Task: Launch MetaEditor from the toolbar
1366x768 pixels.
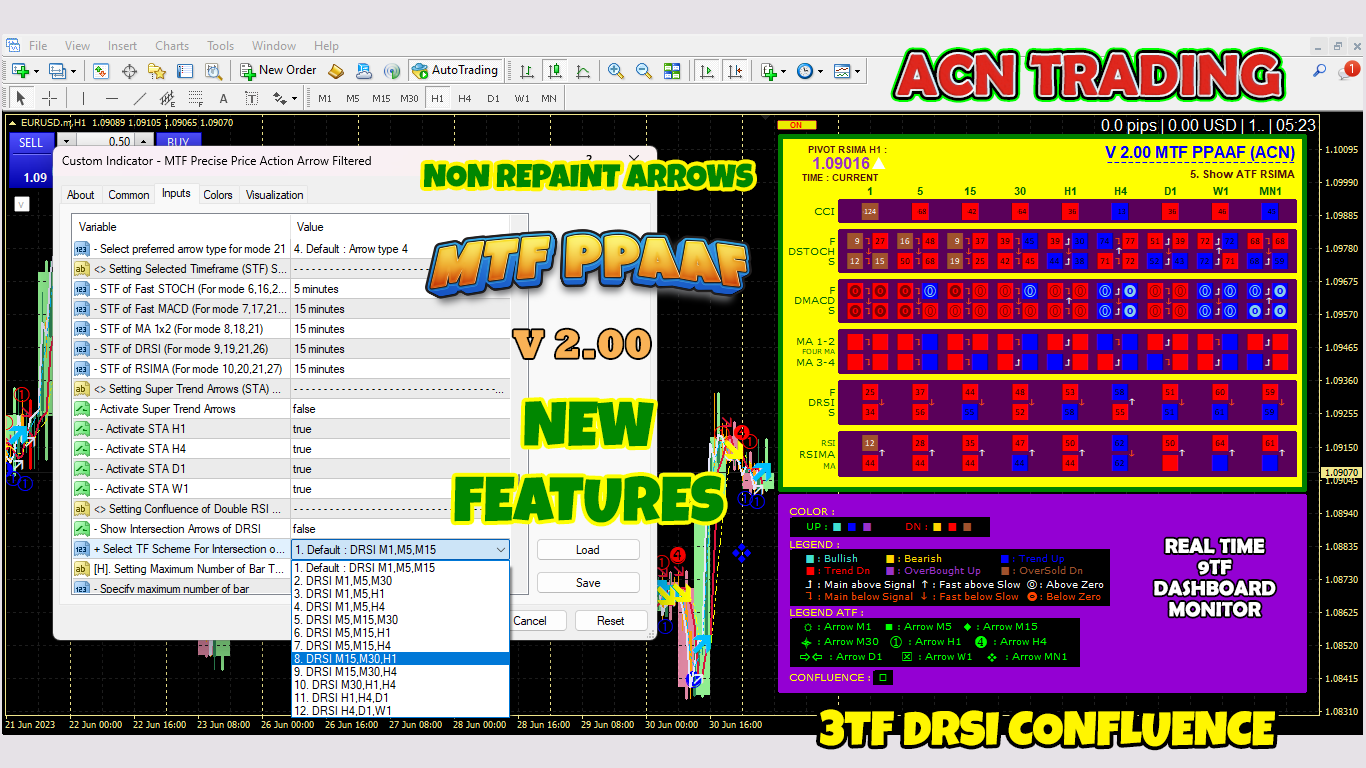Action: pos(336,71)
